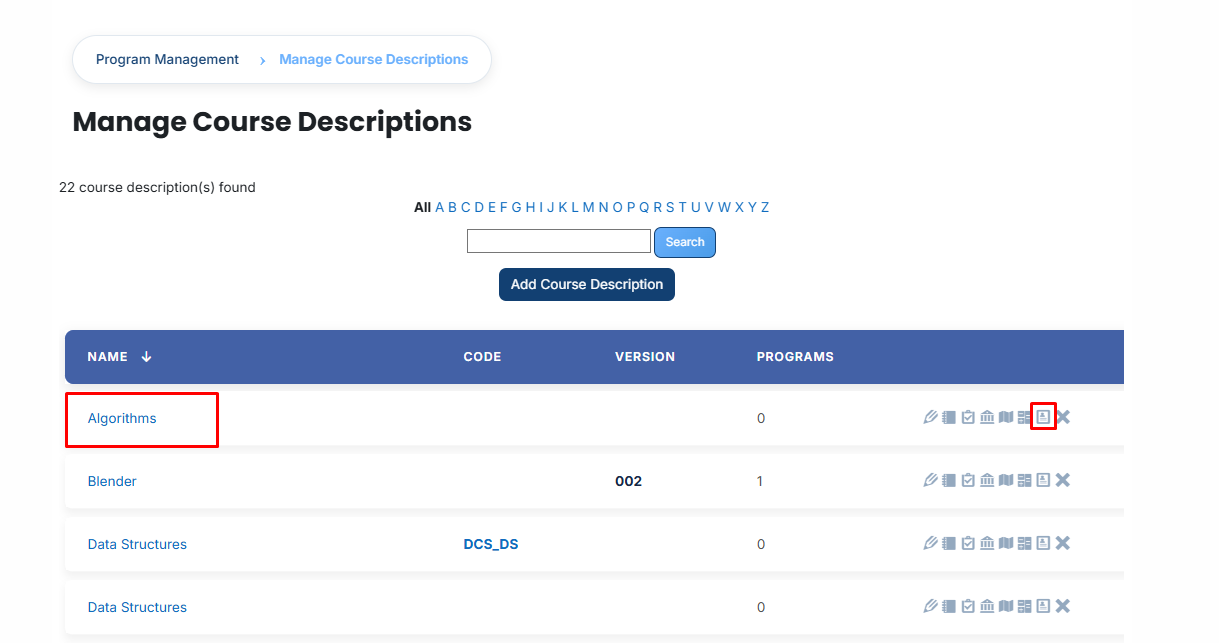This screenshot has height=643, width=1219.
Task: Click the DCS_DS course code
Action: pyautogui.click(x=491, y=544)
